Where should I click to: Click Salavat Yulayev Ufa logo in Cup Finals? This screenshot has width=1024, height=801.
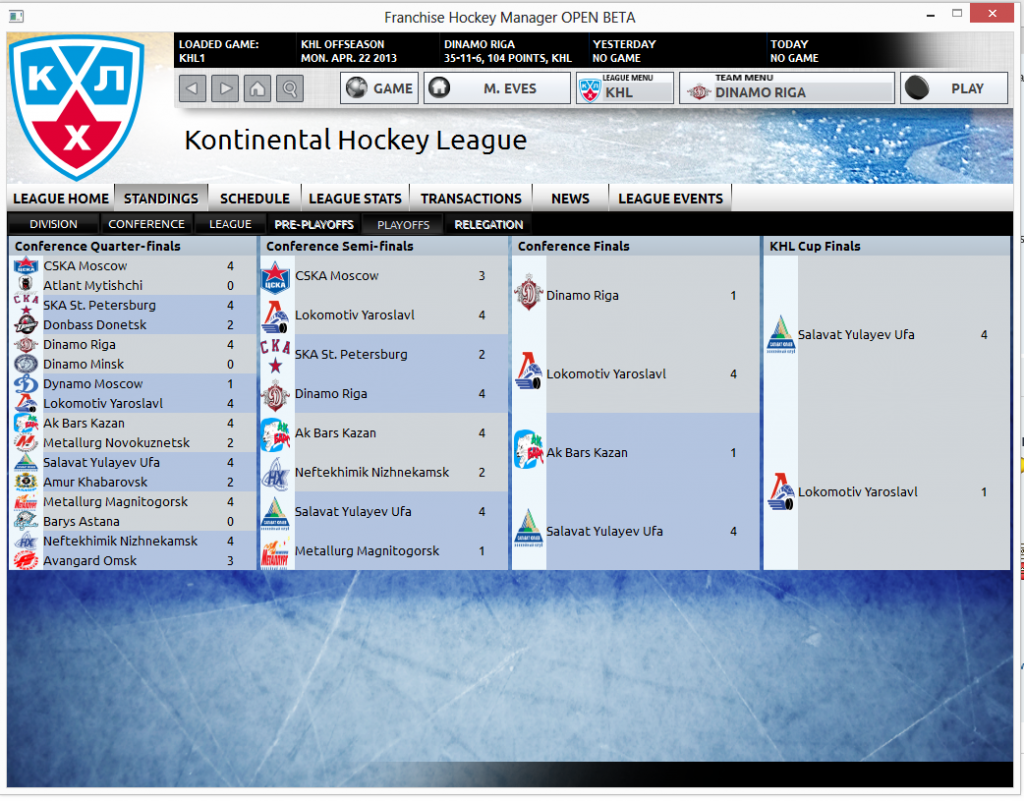tap(781, 334)
